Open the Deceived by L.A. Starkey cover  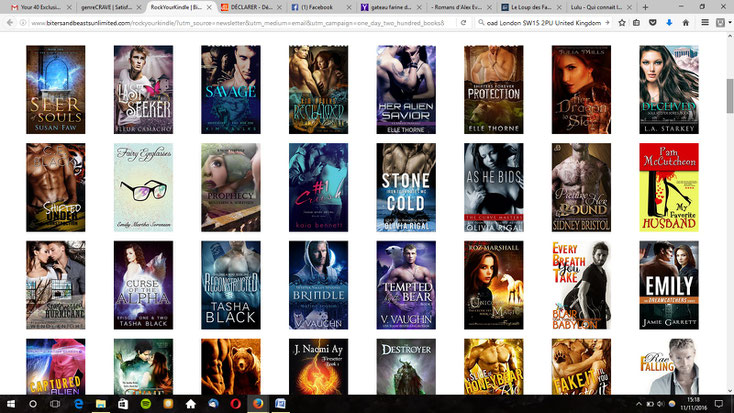[x=669, y=89]
